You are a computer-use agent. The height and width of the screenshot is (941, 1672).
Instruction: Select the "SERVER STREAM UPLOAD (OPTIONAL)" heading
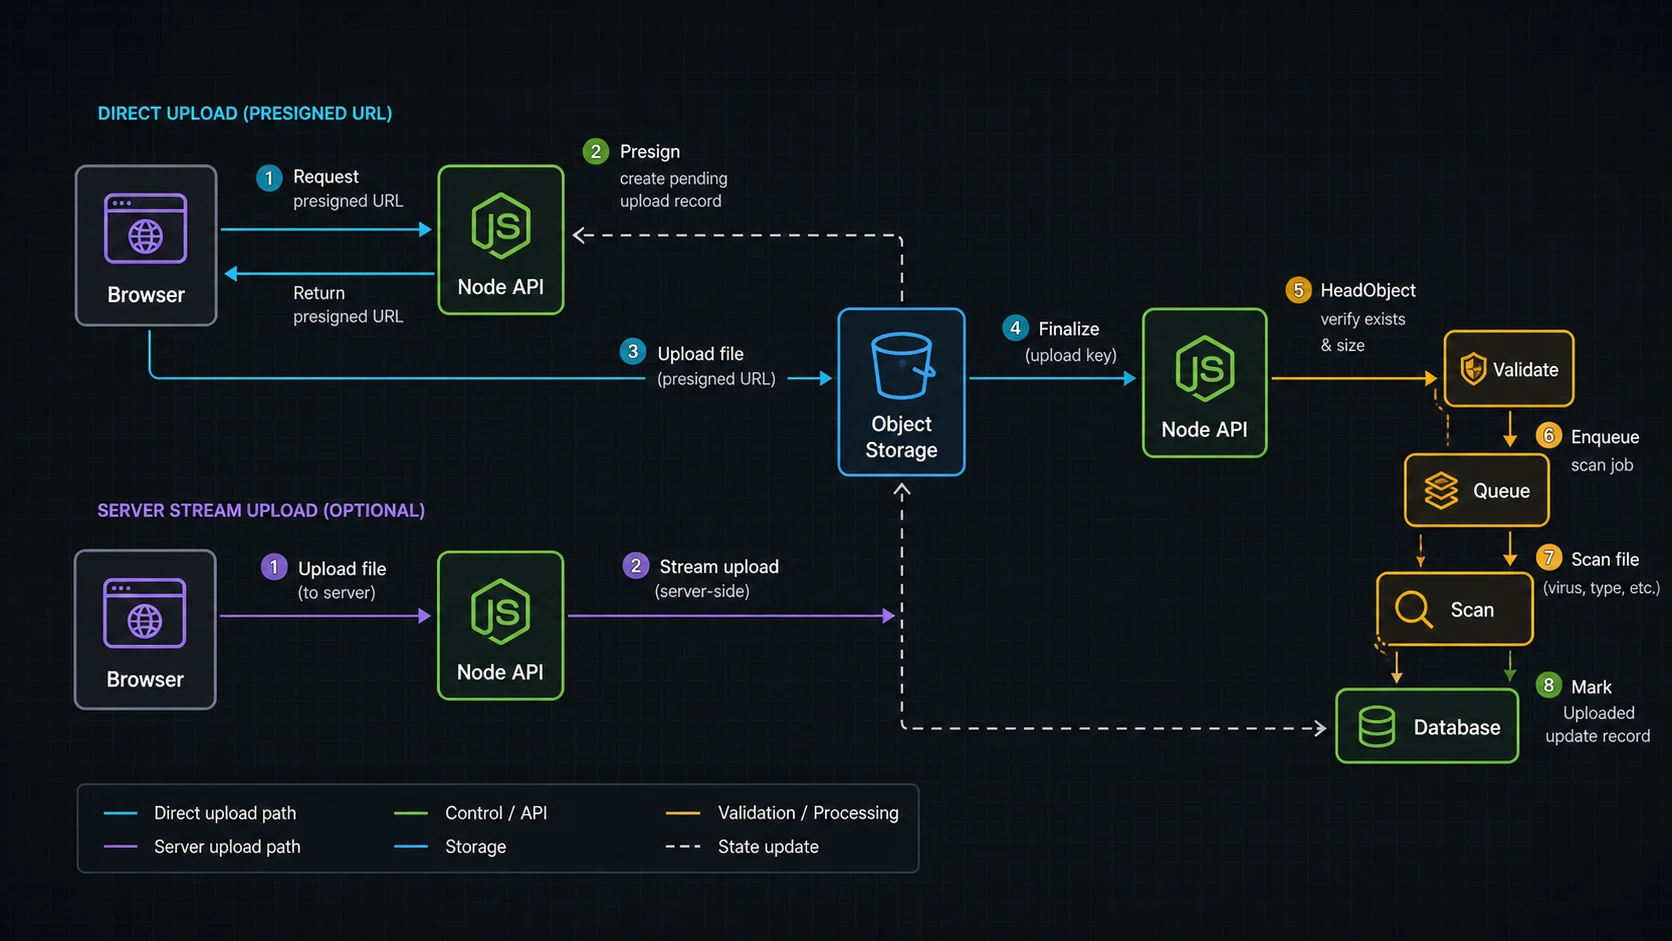tap(261, 510)
